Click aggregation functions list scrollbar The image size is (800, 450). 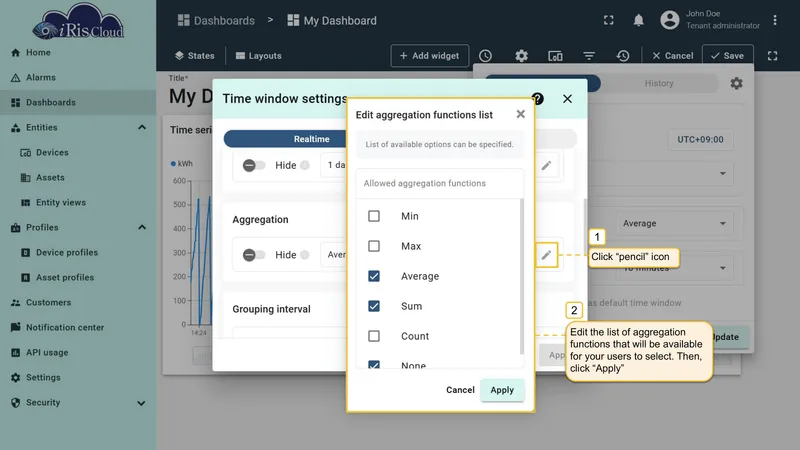coord(521,277)
